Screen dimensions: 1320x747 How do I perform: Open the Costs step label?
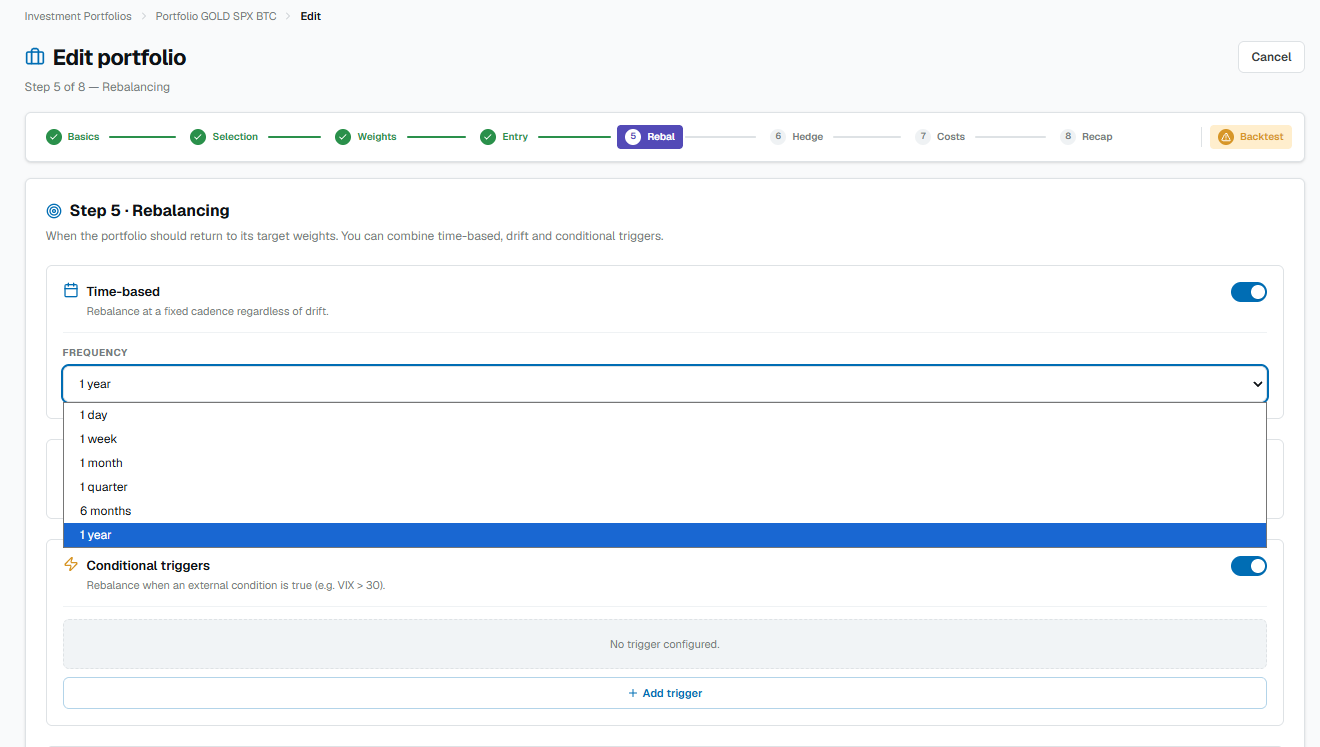click(x=951, y=137)
